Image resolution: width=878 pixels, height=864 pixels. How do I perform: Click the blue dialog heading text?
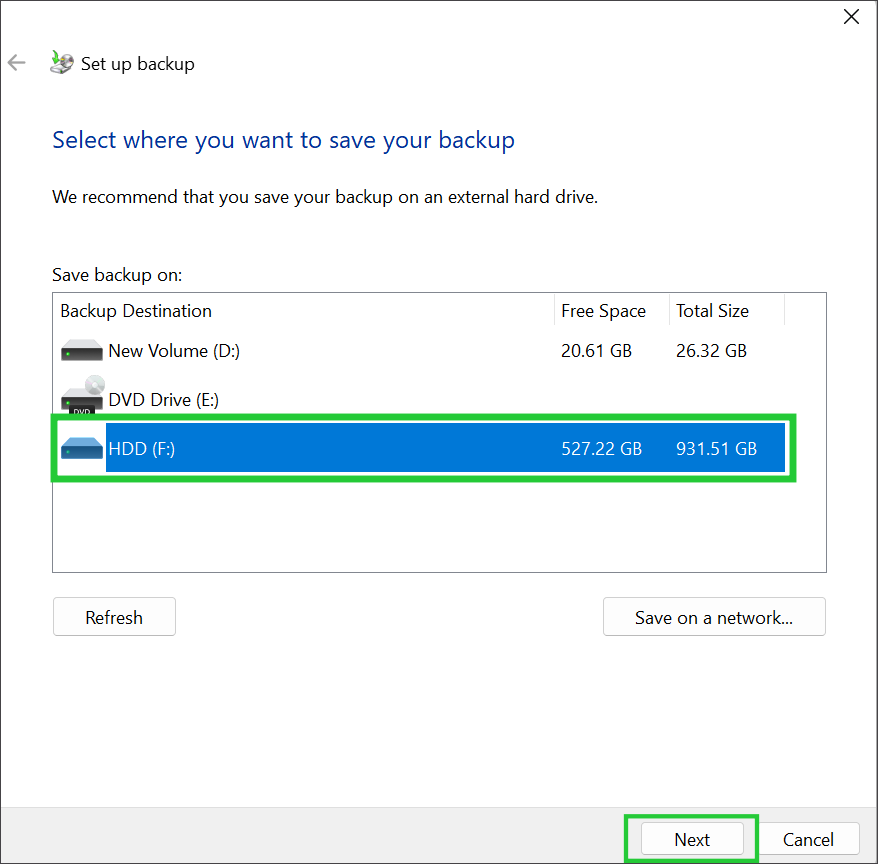pyautogui.click(x=283, y=140)
